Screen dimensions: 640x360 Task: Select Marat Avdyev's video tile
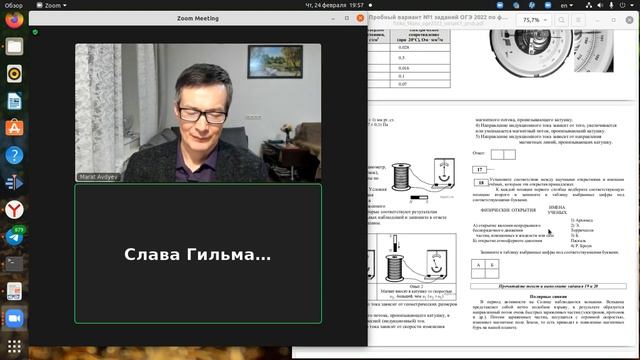point(198,113)
